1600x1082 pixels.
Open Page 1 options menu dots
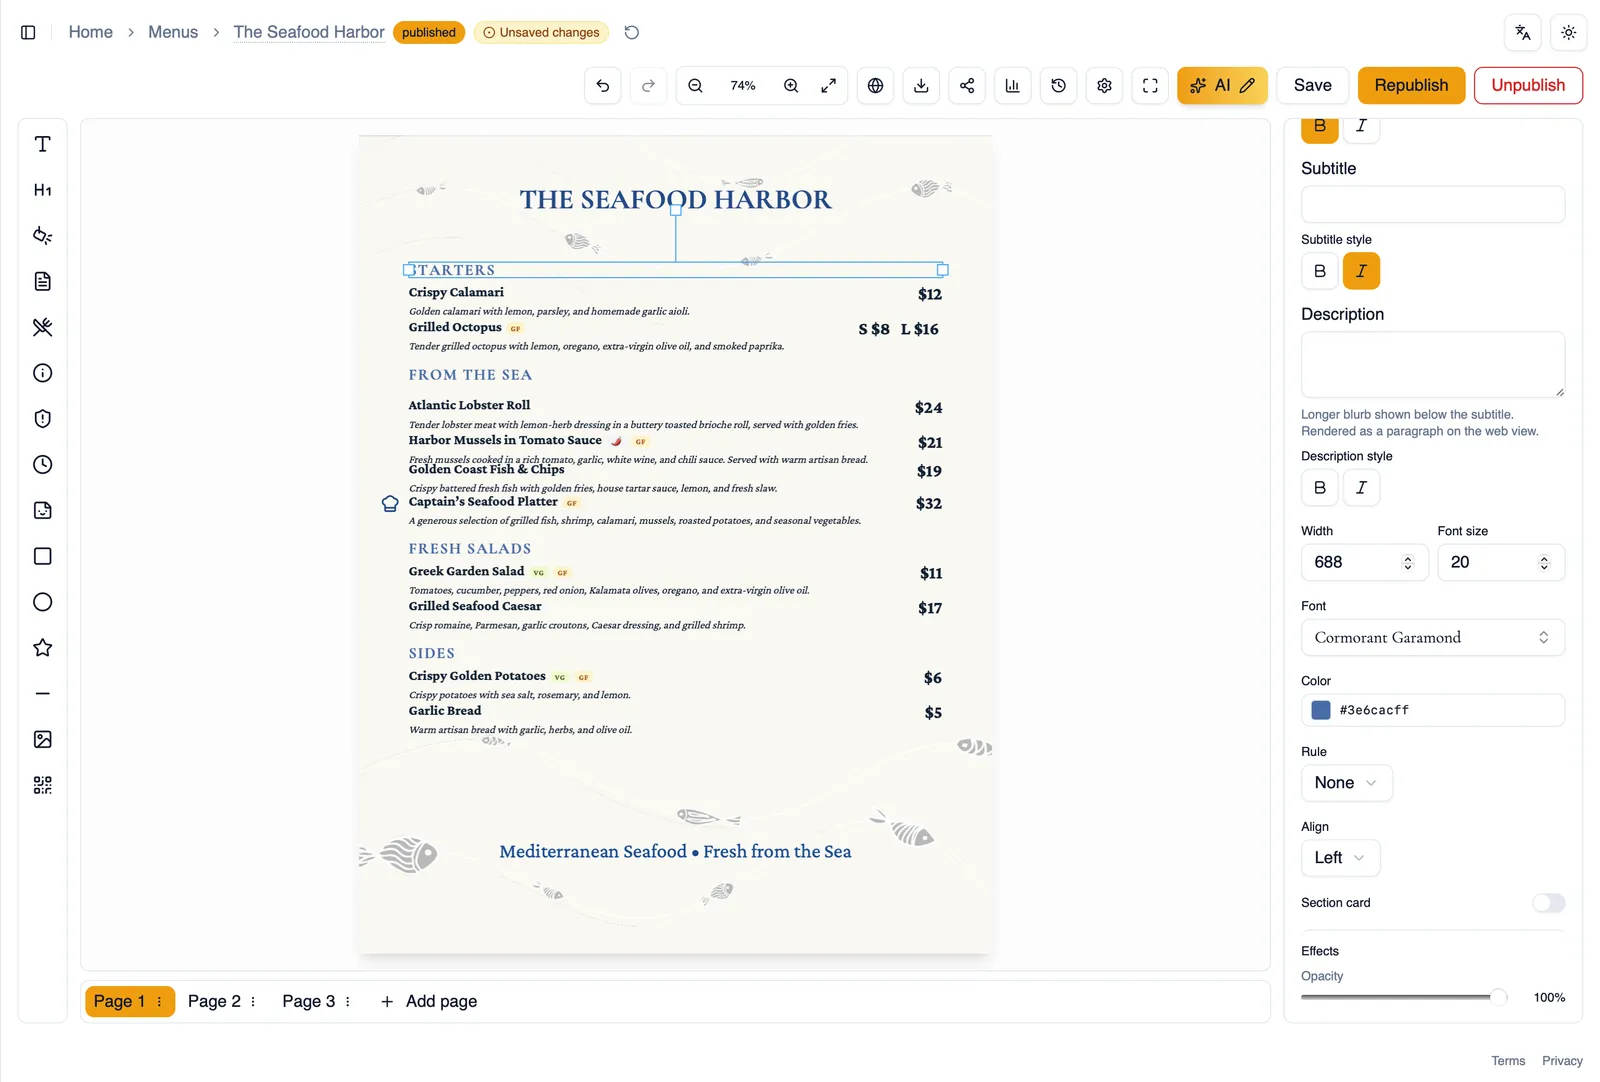pyautogui.click(x=160, y=1002)
